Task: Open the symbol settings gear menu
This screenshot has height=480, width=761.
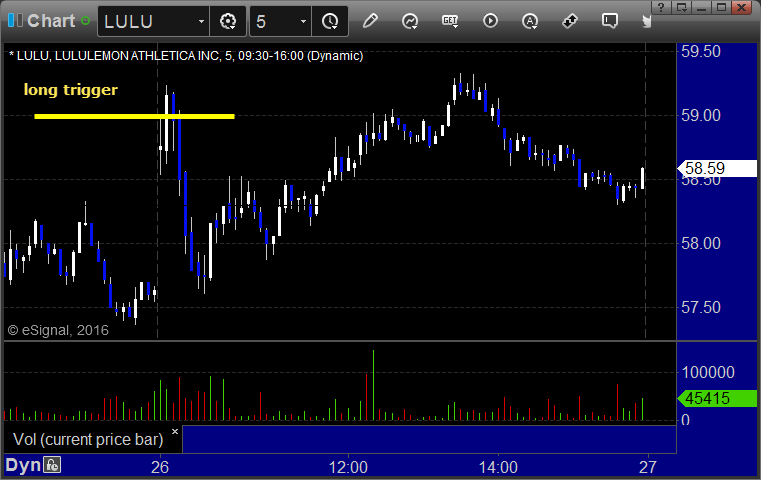Action: tap(228, 21)
